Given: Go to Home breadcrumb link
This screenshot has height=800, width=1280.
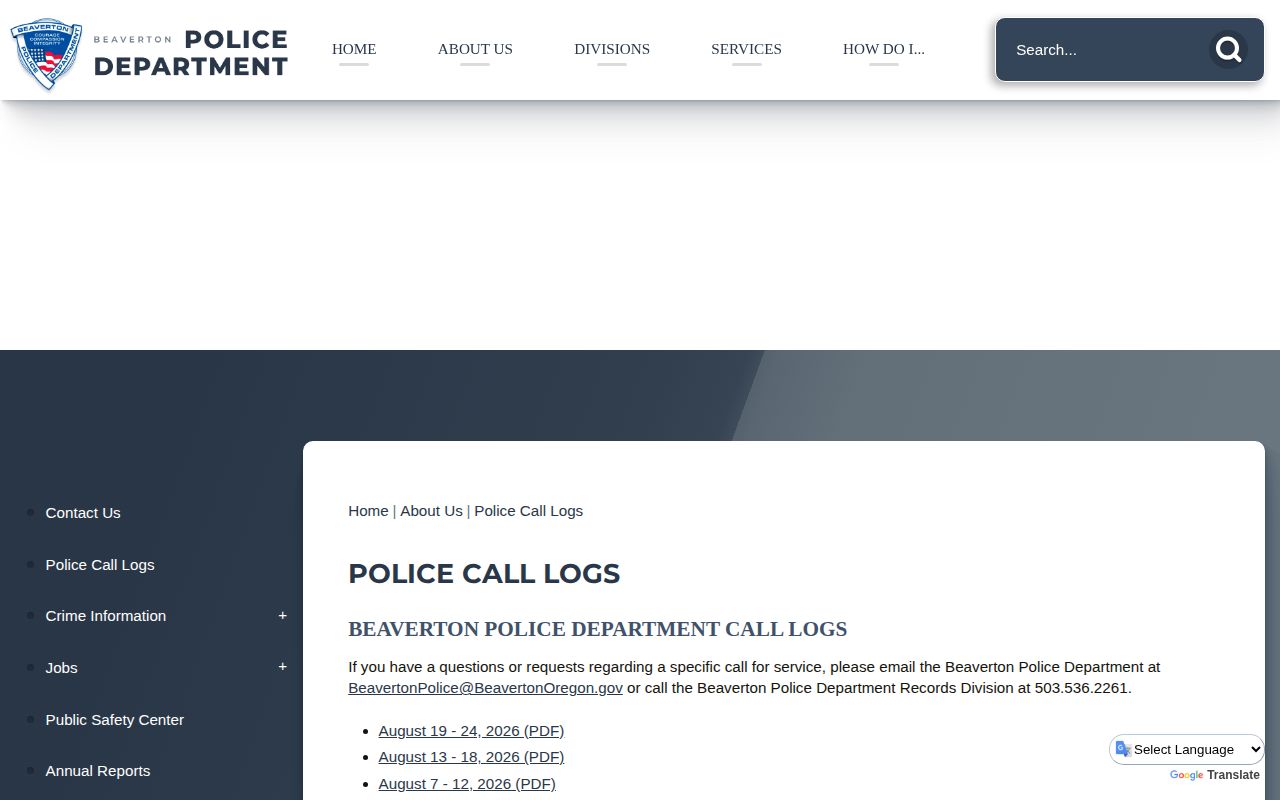Looking at the screenshot, I should 368,511.
